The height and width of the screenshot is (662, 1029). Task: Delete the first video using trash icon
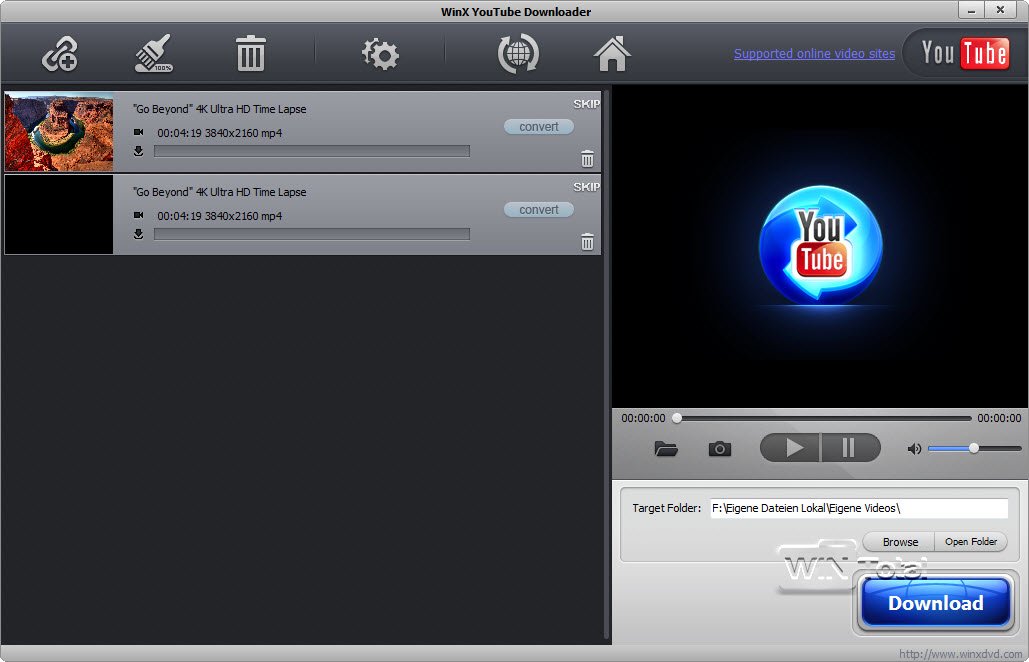click(x=587, y=159)
